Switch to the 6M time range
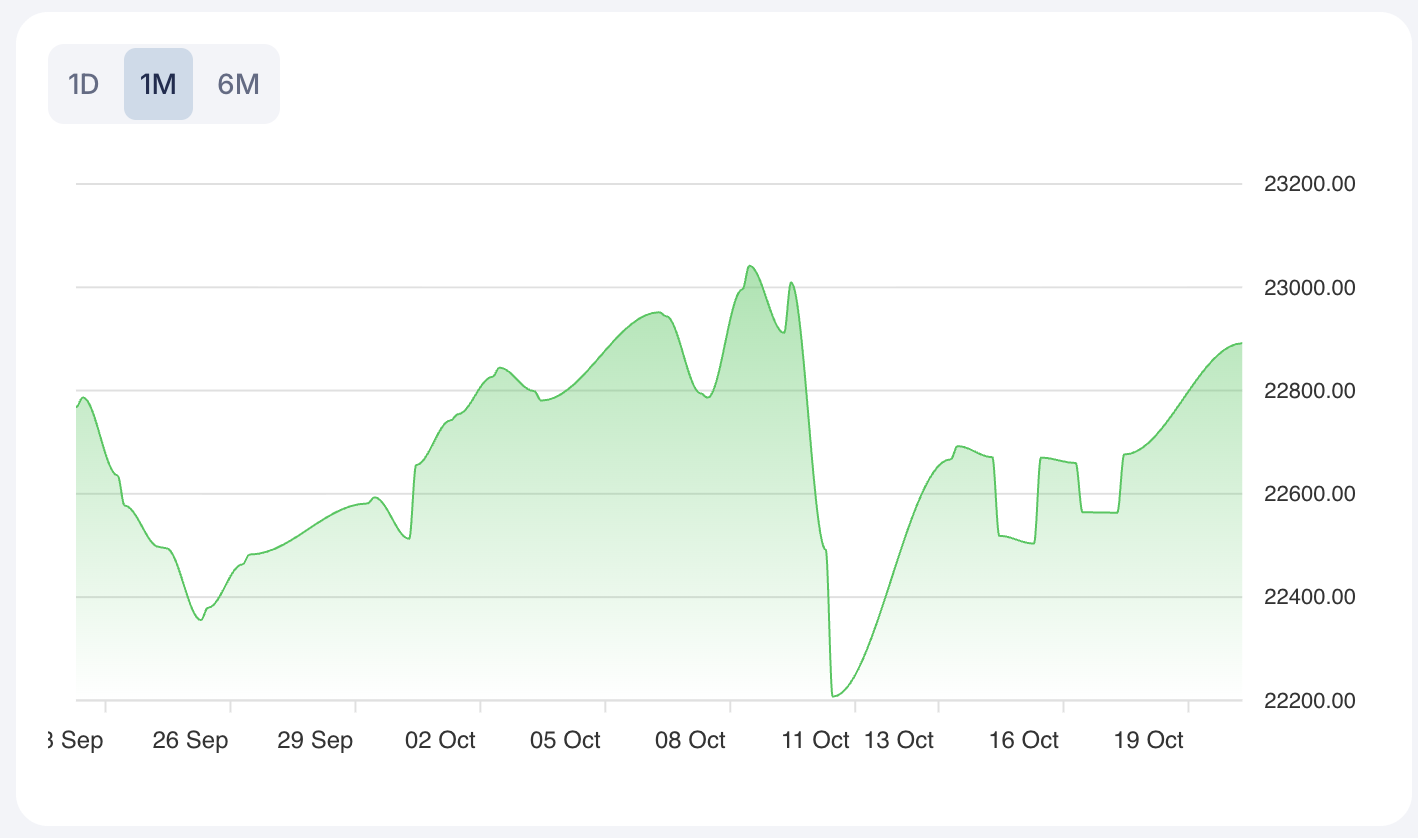This screenshot has height=838, width=1418. (238, 84)
